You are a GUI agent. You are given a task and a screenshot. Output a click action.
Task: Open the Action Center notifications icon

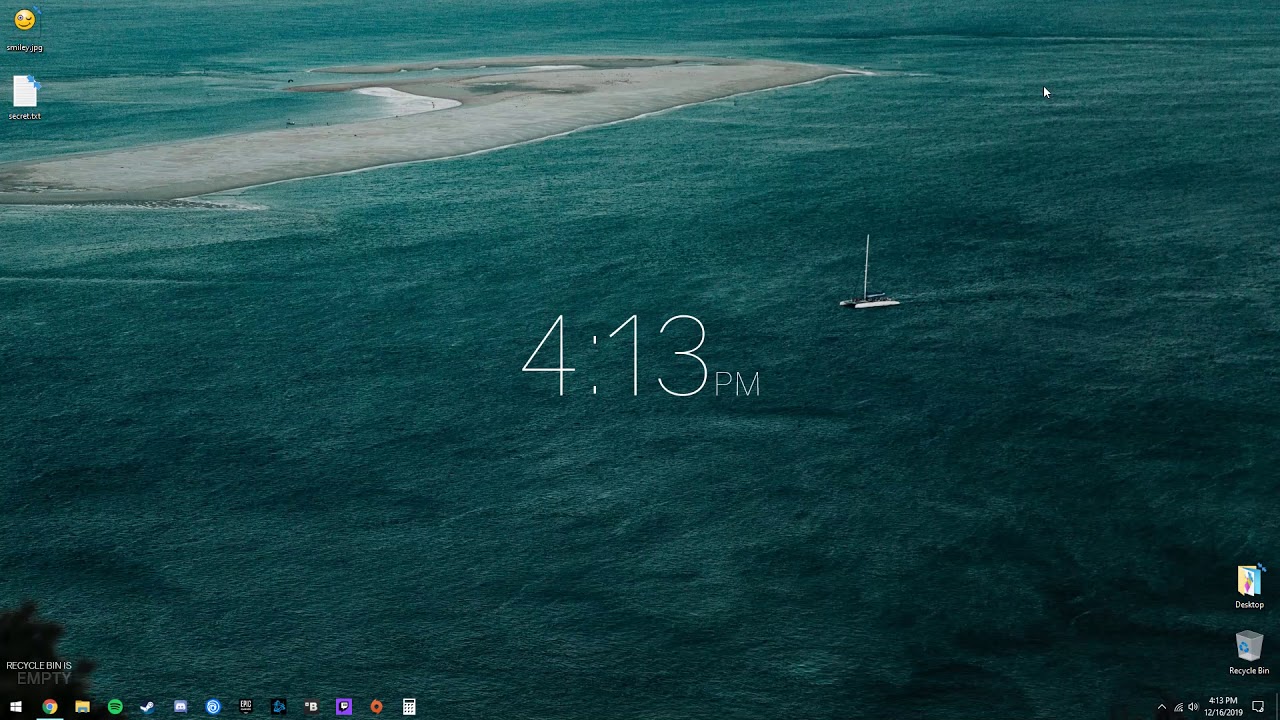tap(1258, 707)
